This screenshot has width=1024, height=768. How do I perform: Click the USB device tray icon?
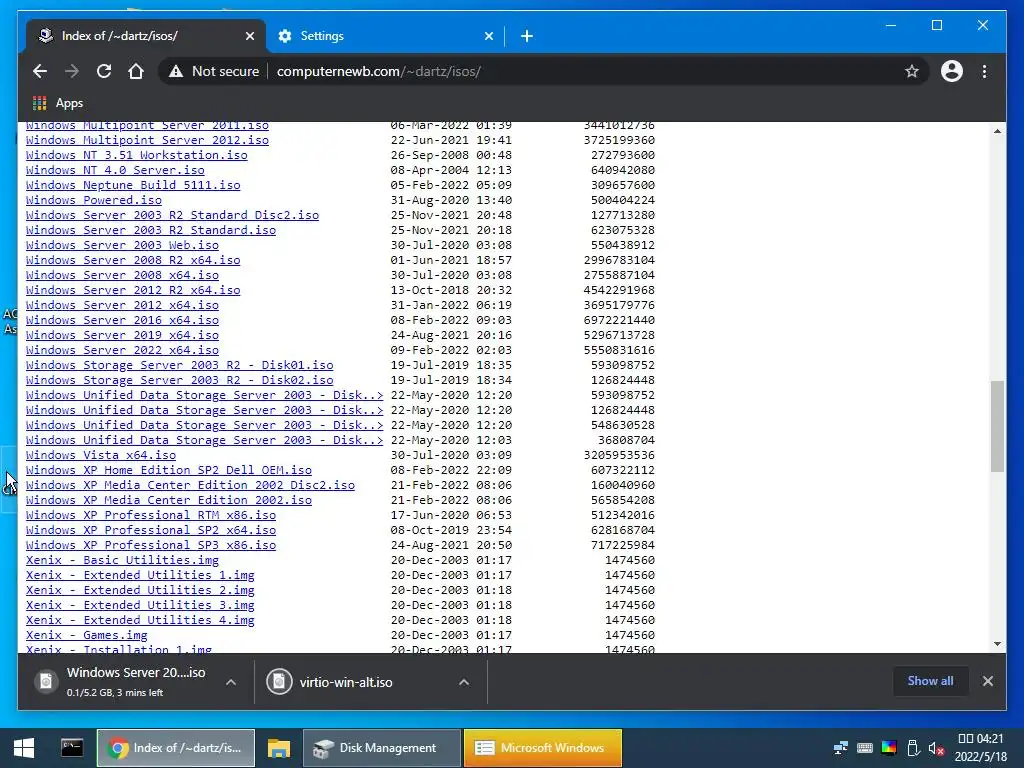point(913,748)
